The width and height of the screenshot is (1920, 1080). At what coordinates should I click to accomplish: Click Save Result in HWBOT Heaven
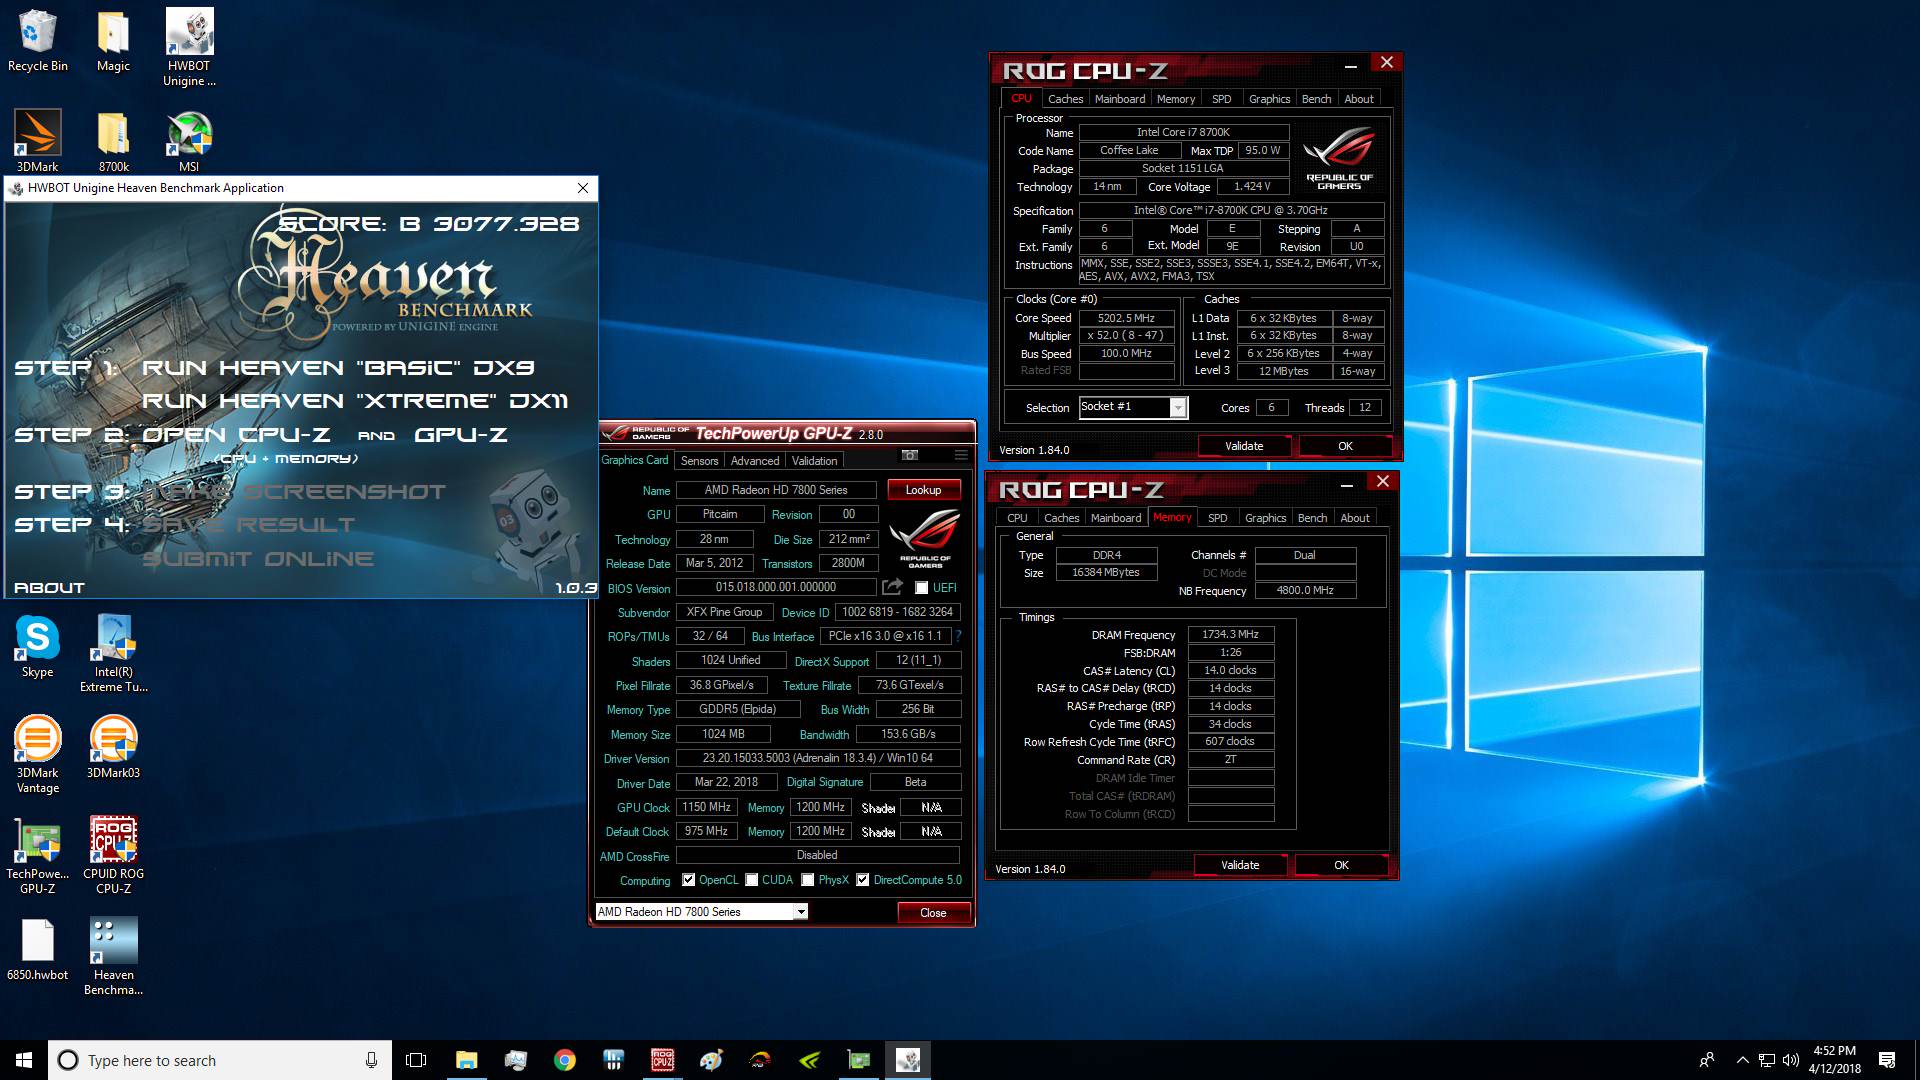click(x=248, y=525)
